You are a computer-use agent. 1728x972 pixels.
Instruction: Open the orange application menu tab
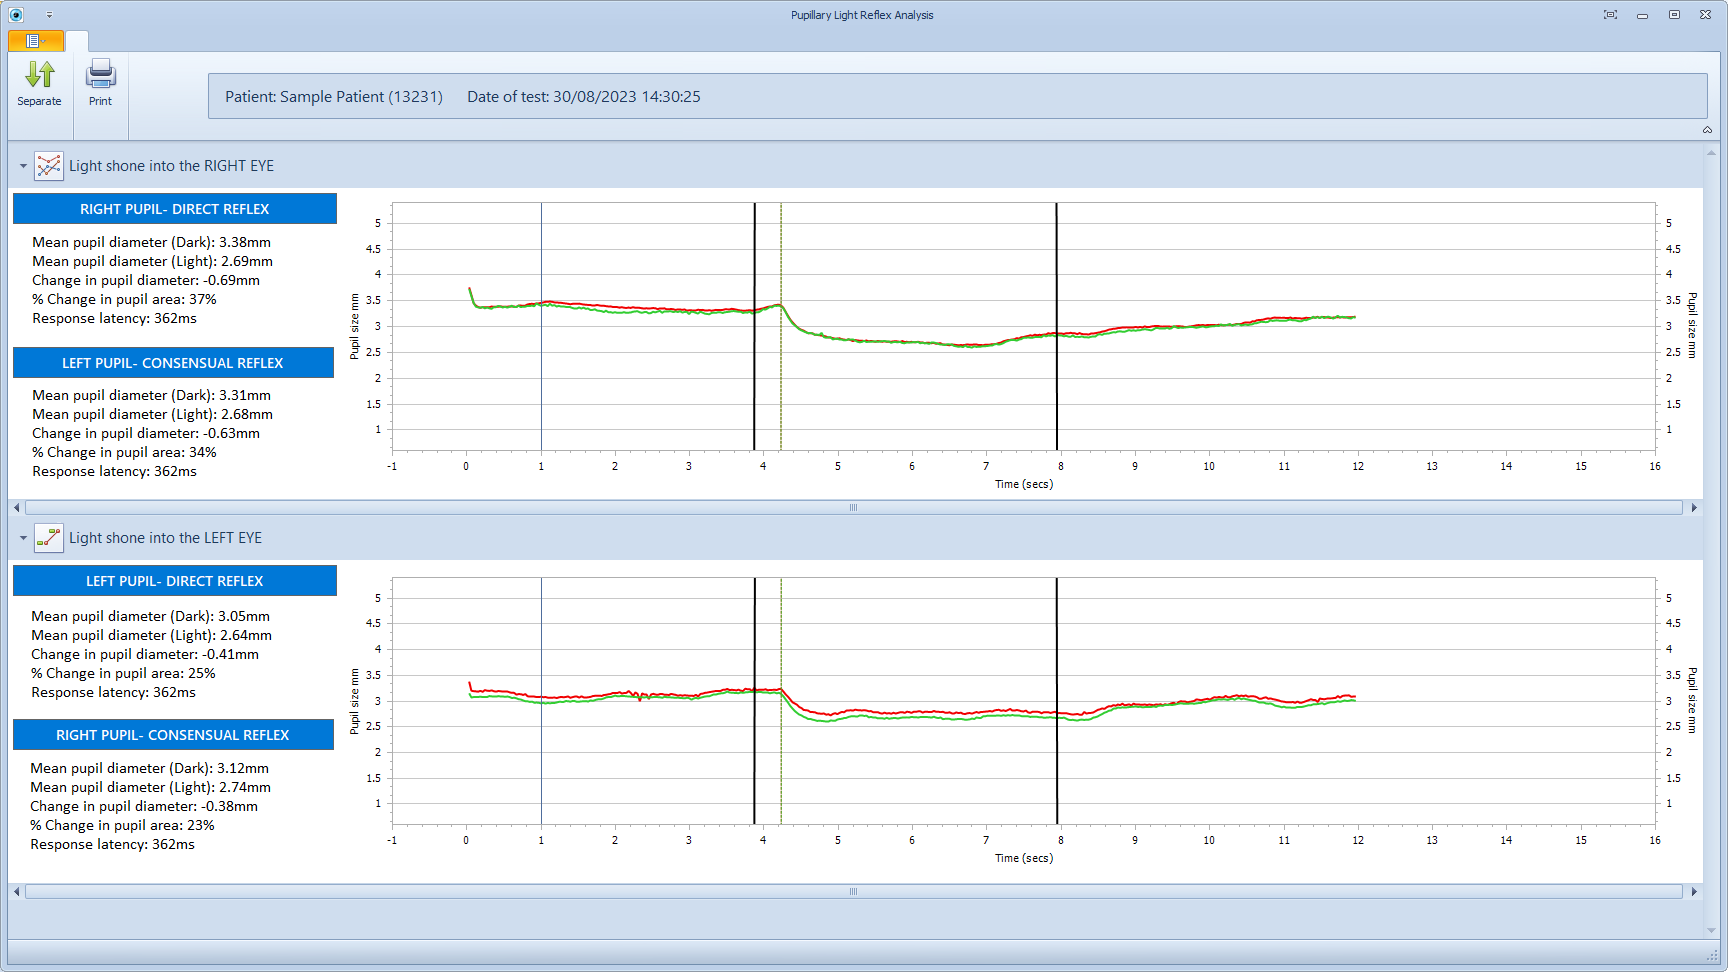click(x=36, y=41)
